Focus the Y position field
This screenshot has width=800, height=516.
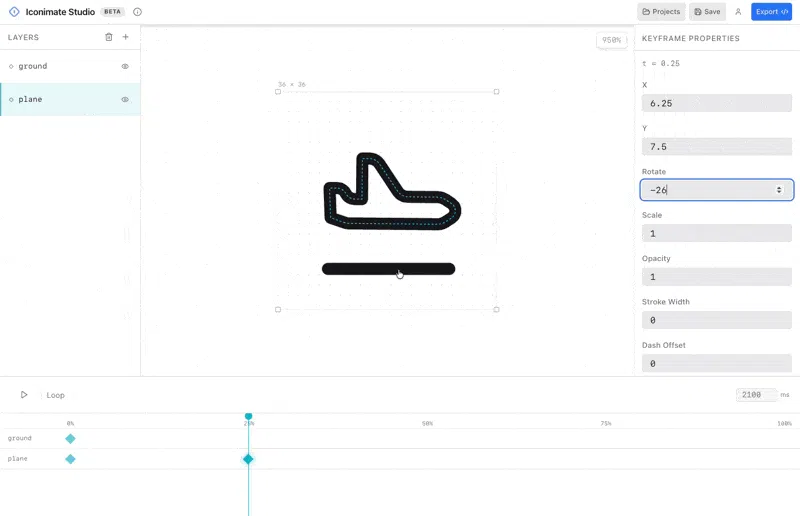(716, 146)
